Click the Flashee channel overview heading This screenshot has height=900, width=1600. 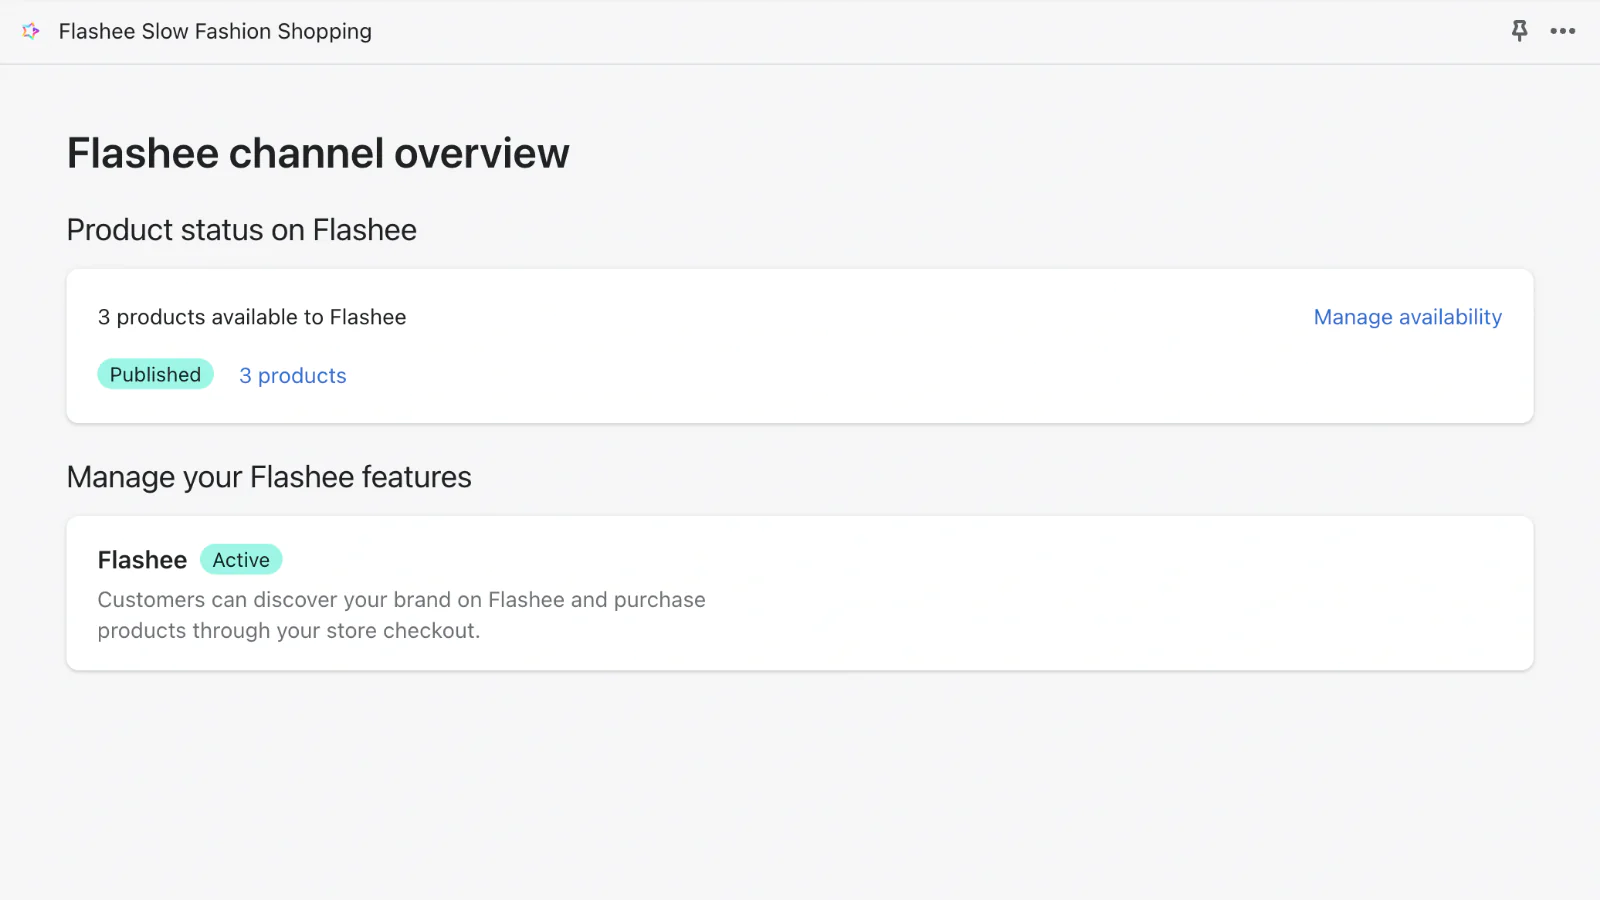318,154
